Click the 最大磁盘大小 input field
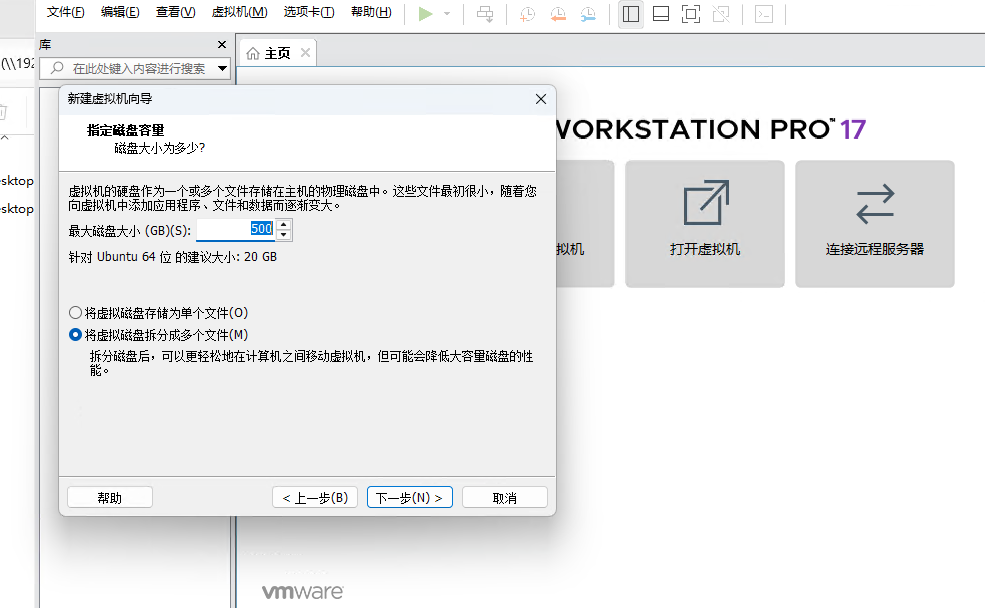This screenshot has width=985, height=608. pyautogui.click(x=236, y=230)
